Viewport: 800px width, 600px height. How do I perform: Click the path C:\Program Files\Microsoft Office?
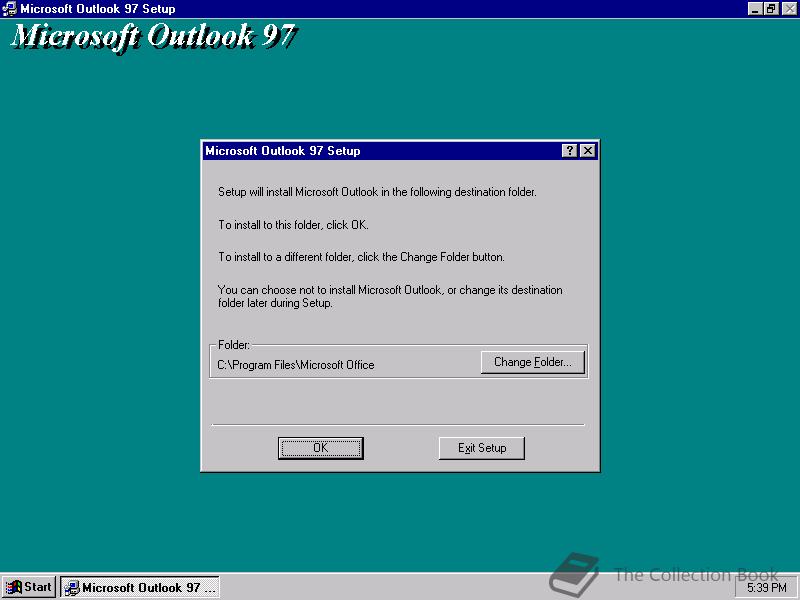pos(296,365)
